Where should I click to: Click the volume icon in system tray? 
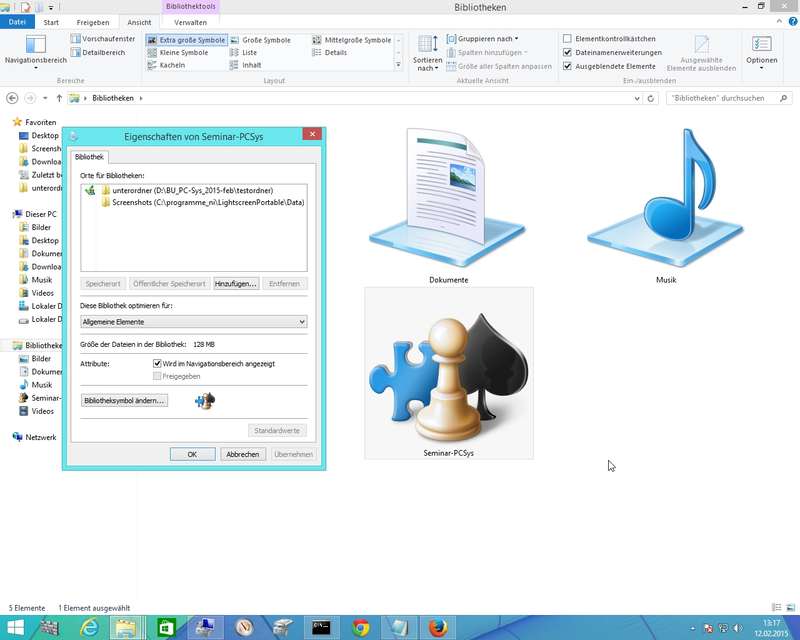[738, 628]
